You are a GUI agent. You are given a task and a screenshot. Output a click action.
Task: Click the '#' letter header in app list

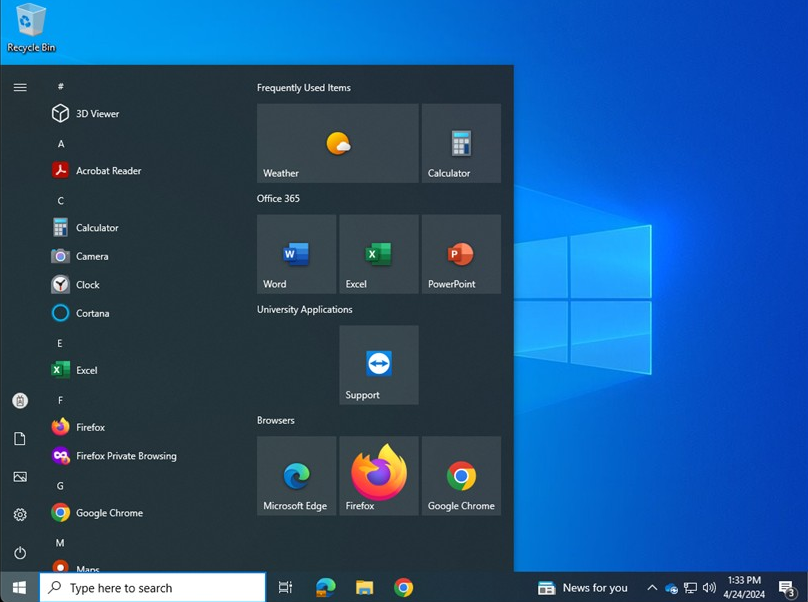click(x=61, y=86)
